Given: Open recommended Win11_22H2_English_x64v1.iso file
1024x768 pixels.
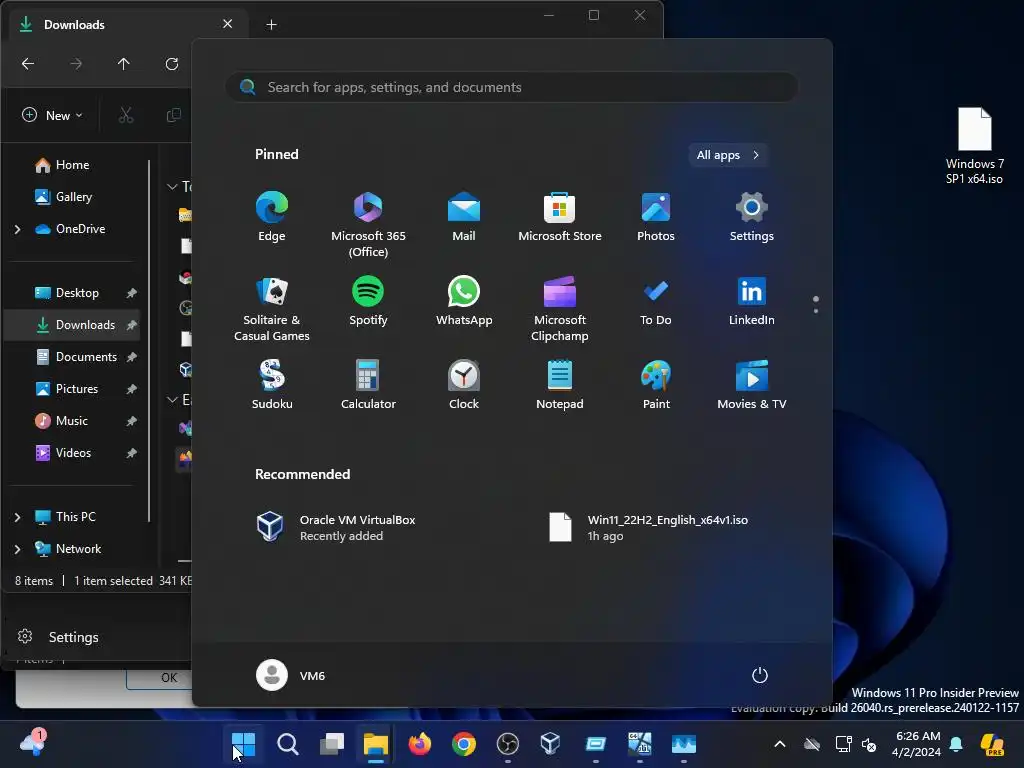Looking at the screenshot, I should (648, 527).
